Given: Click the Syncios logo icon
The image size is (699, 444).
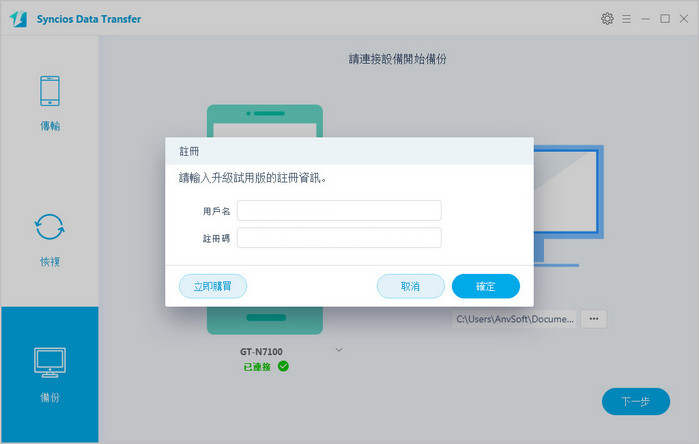Looking at the screenshot, I should click(19, 19).
